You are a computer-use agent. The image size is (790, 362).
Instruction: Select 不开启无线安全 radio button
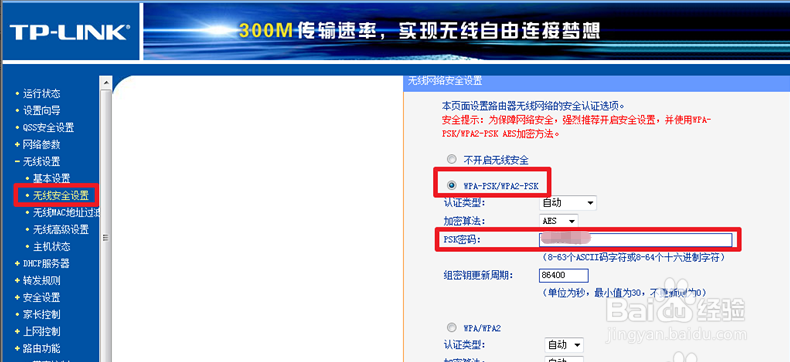click(451, 160)
